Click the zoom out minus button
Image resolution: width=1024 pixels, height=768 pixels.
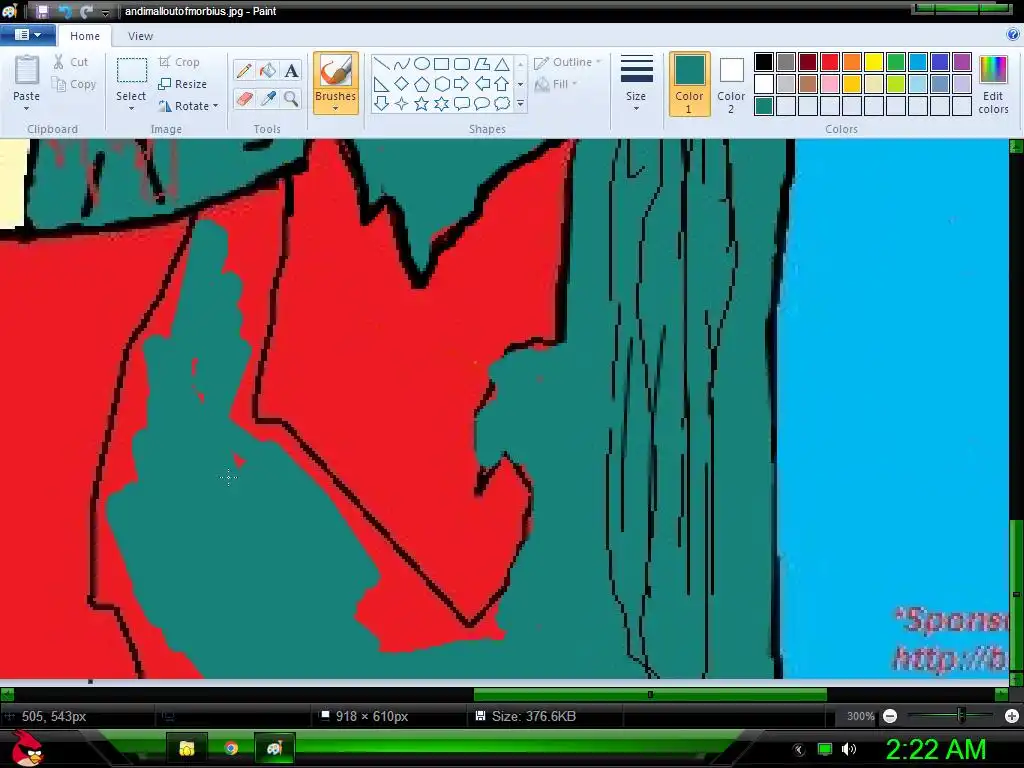(x=890, y=716)
